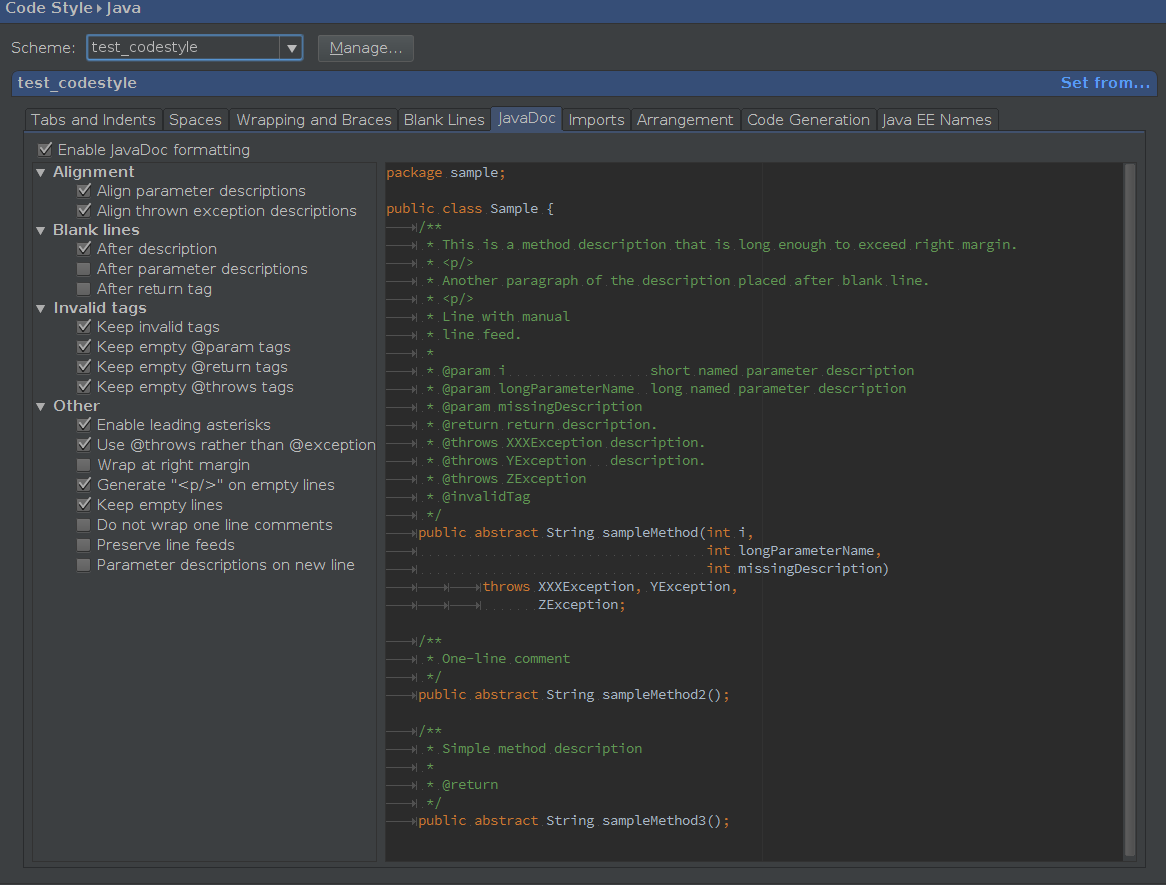Collapse the Other section
Image resolution: width=1166 pixels, height=885 pixels.
(40, 405)
